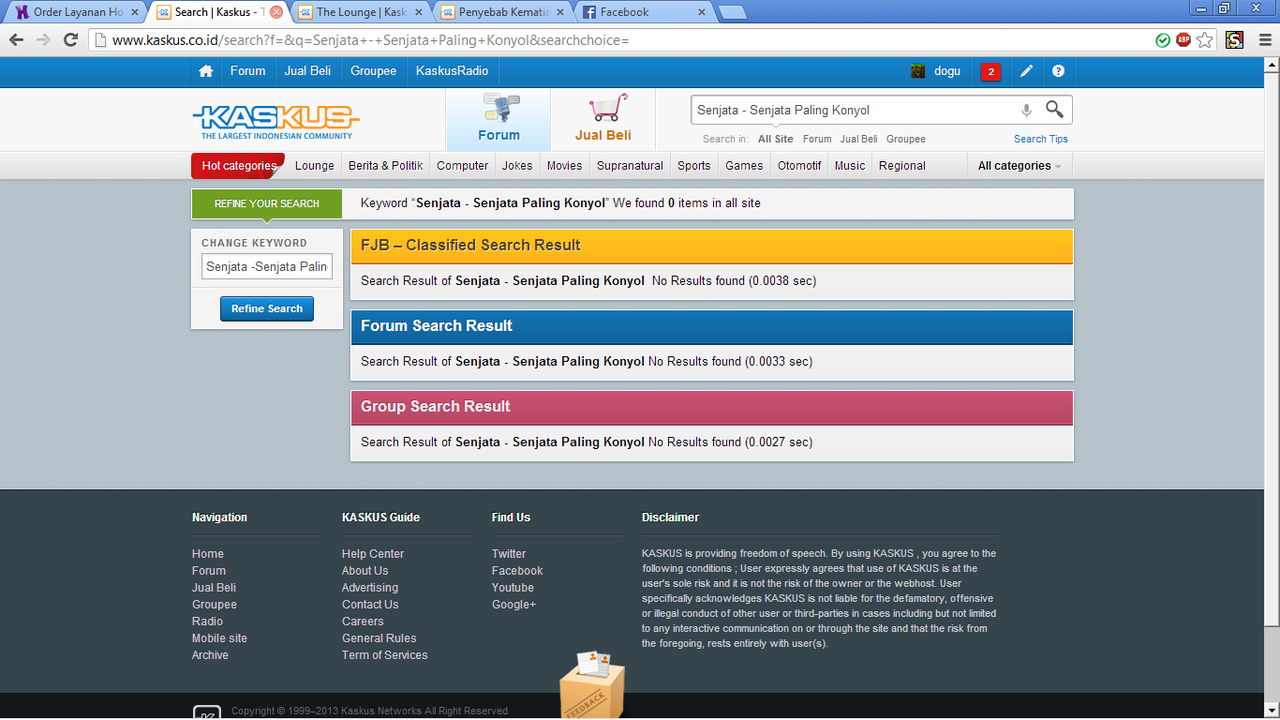Click the colorful S extension icon
Image resolution: width=1280 pixels, height=720 pixels.
pyautogui.click(x=1235, y=40)
